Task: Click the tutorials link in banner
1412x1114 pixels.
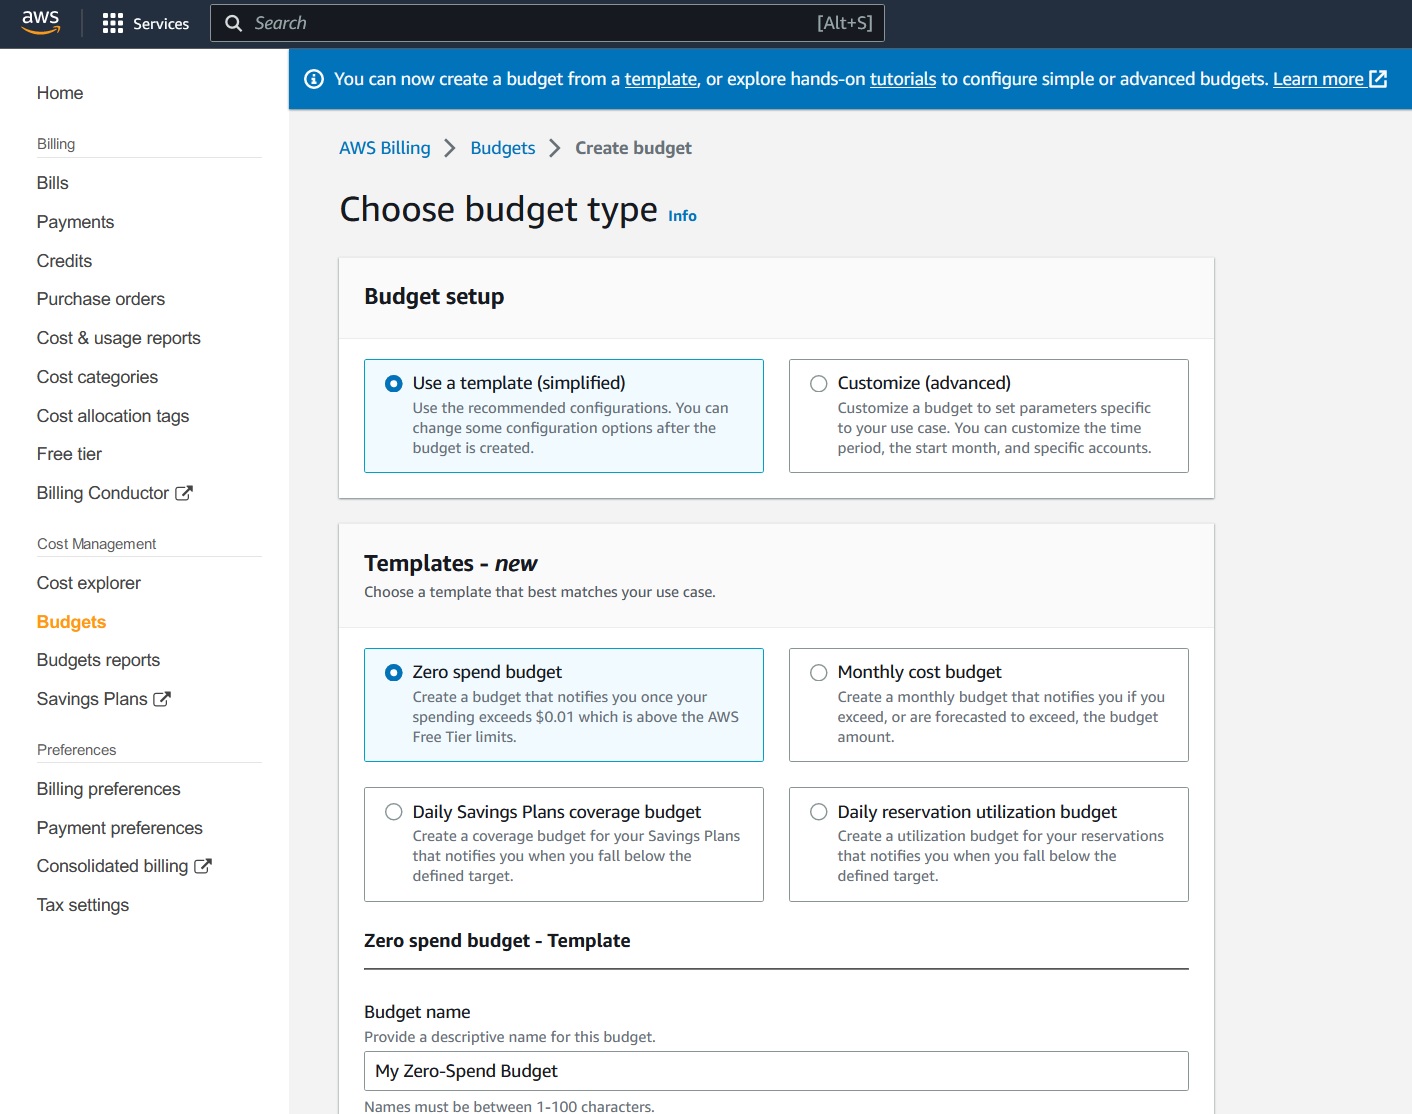Action: [903, 79]
